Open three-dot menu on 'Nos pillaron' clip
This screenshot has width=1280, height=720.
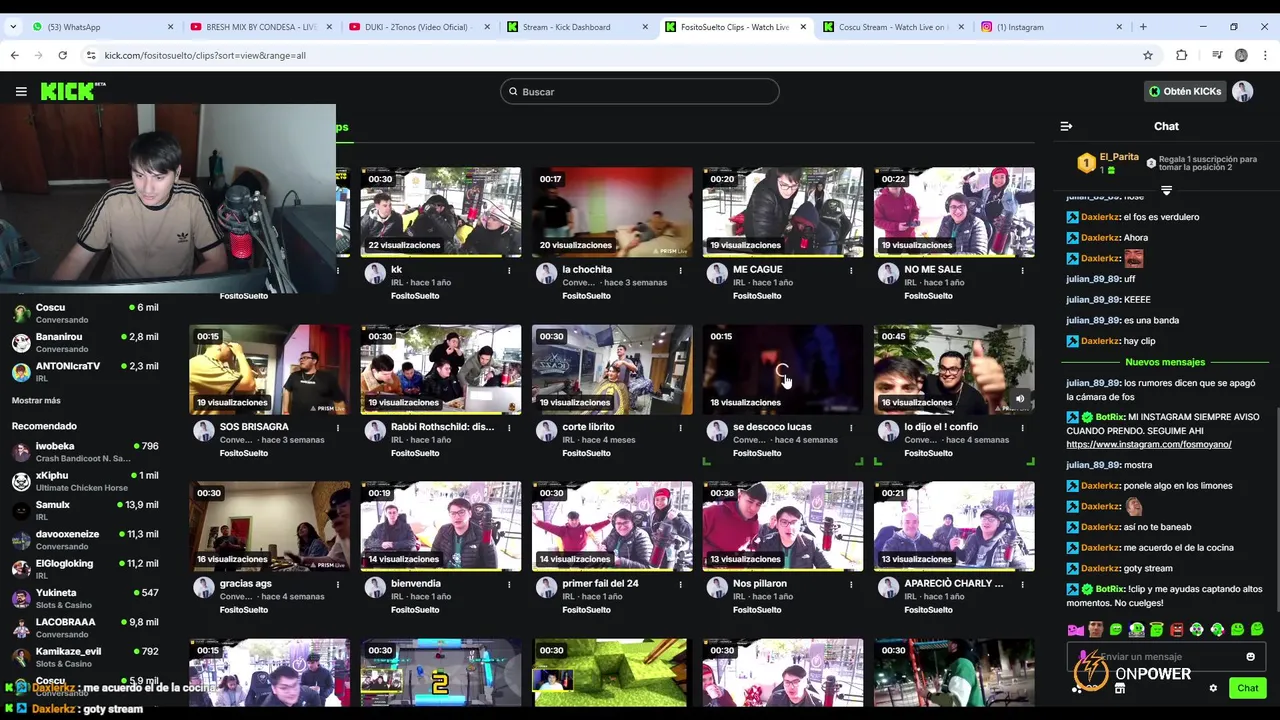coord(851,584)
